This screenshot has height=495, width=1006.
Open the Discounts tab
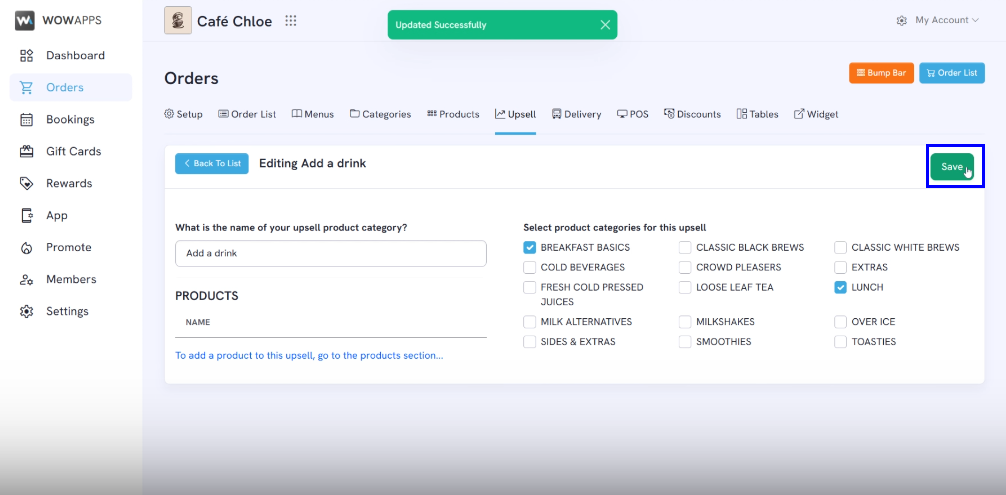(692, 114)
